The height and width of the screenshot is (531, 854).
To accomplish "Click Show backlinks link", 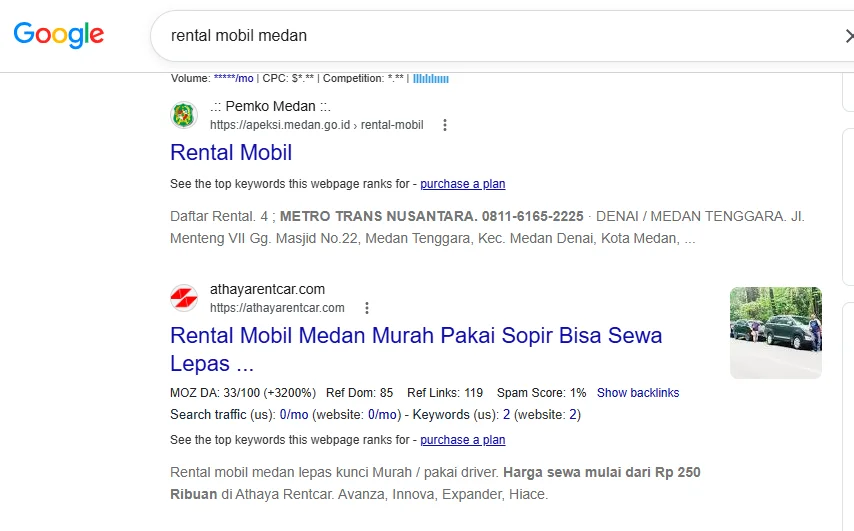I will pyautogui.click(x=638, y=393).
